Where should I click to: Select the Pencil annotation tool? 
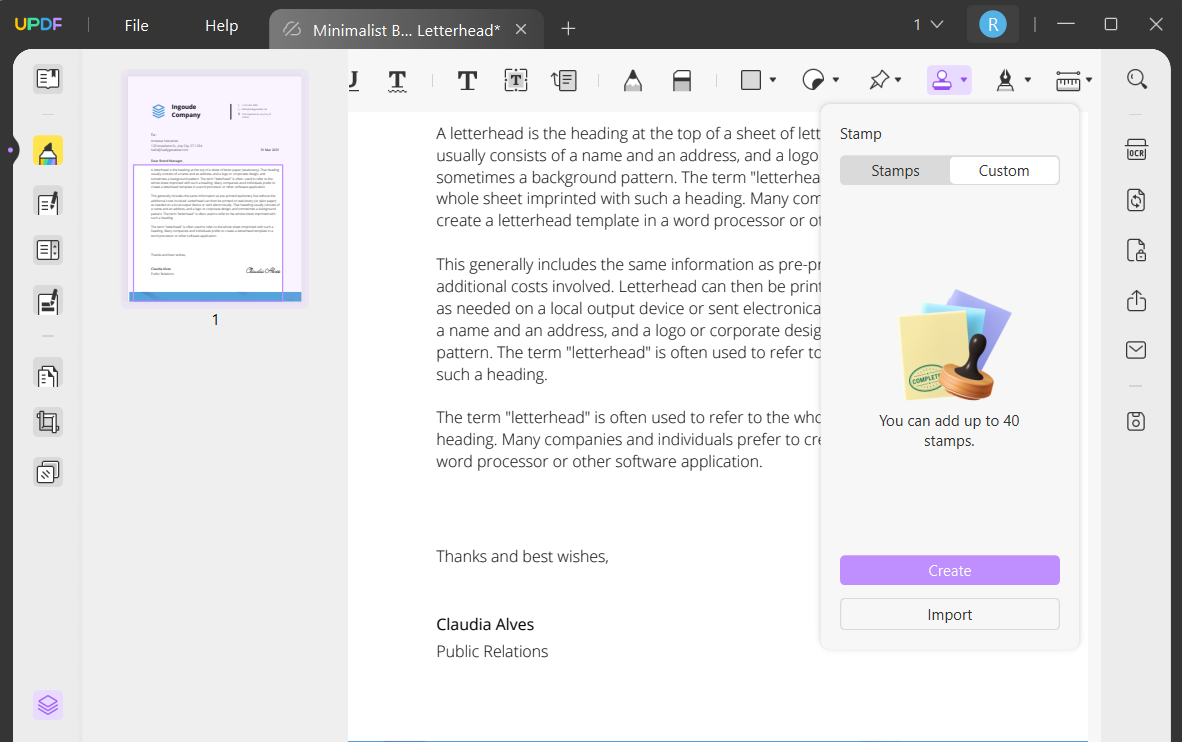pos(633,79)
